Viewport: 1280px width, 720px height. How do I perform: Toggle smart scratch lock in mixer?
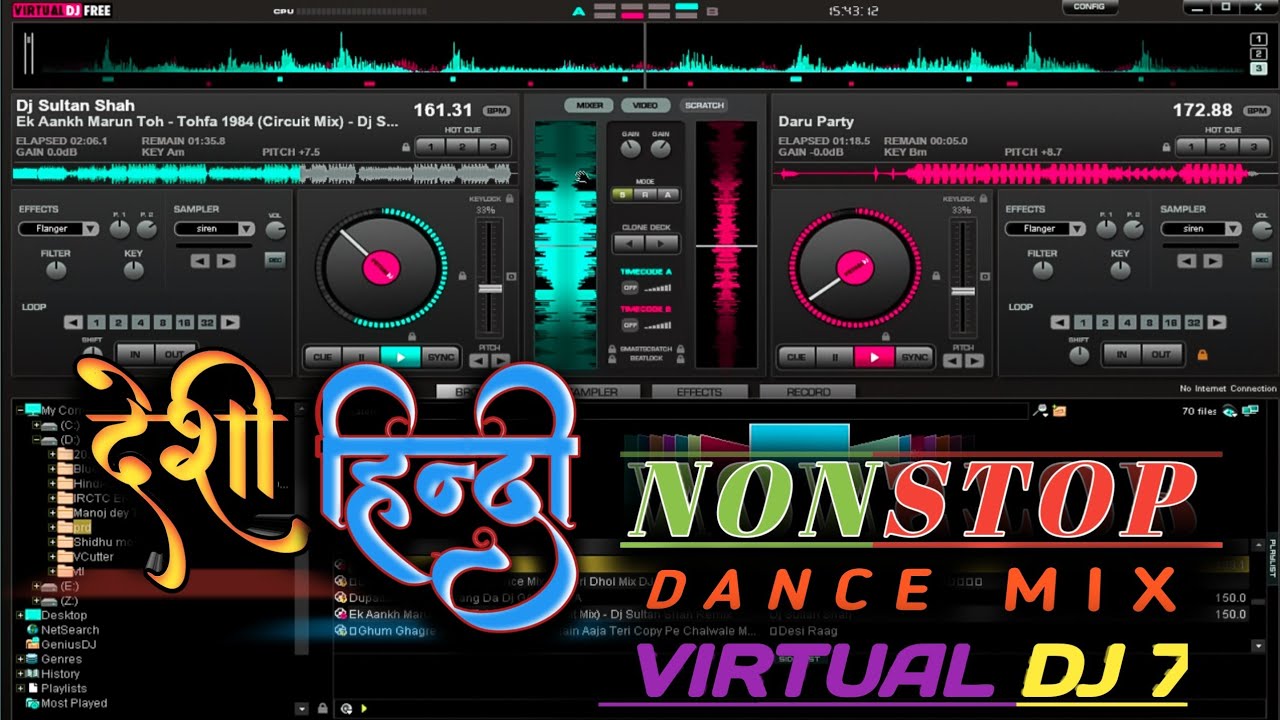610,350
